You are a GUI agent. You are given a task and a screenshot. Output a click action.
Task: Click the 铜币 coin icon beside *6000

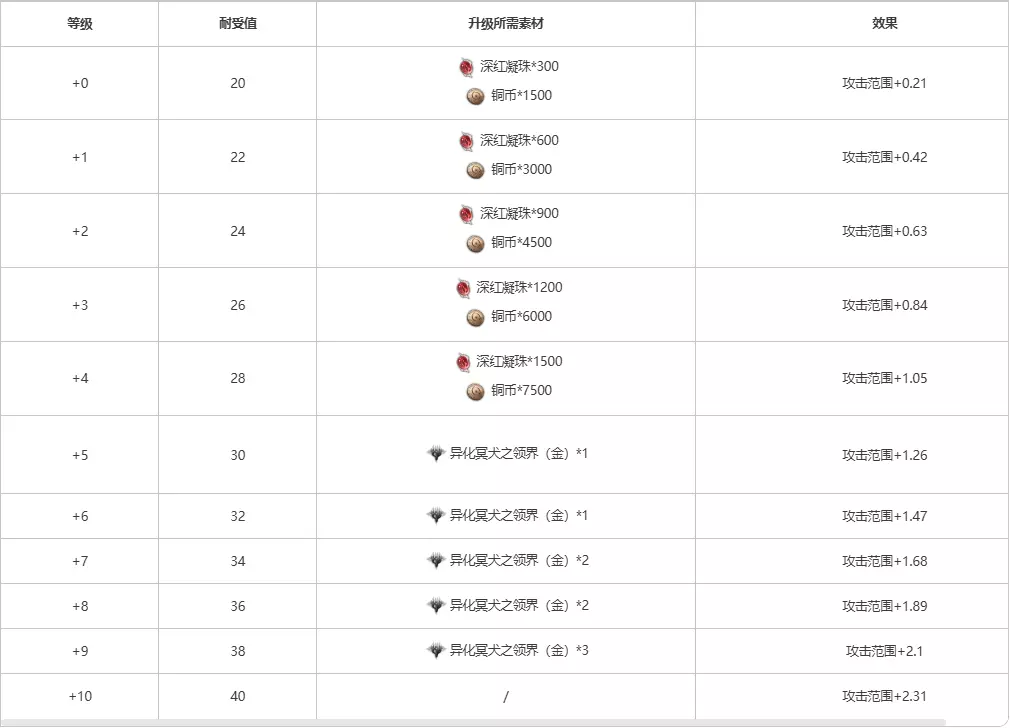pyautogui.click(x=475, y=317)
